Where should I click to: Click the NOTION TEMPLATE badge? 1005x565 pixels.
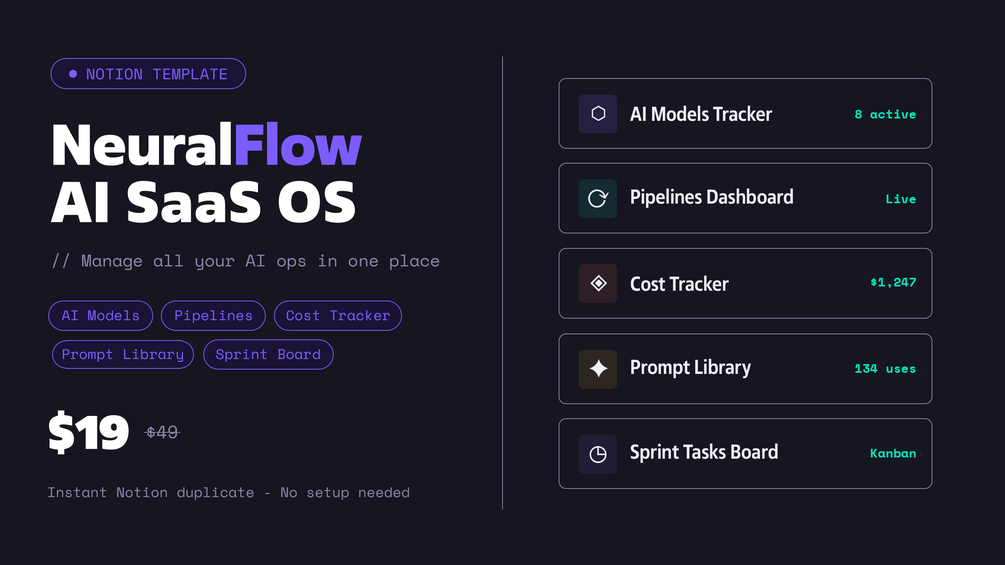coord(148,74)
